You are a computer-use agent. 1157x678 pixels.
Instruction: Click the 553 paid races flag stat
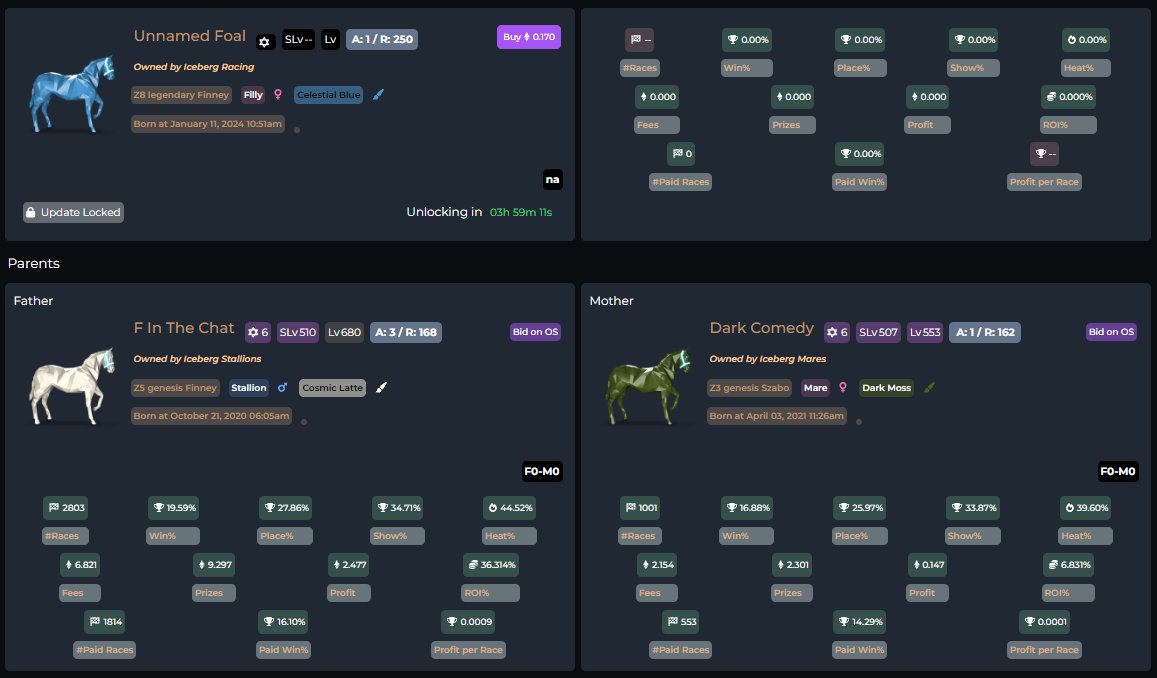pos(681,622)
